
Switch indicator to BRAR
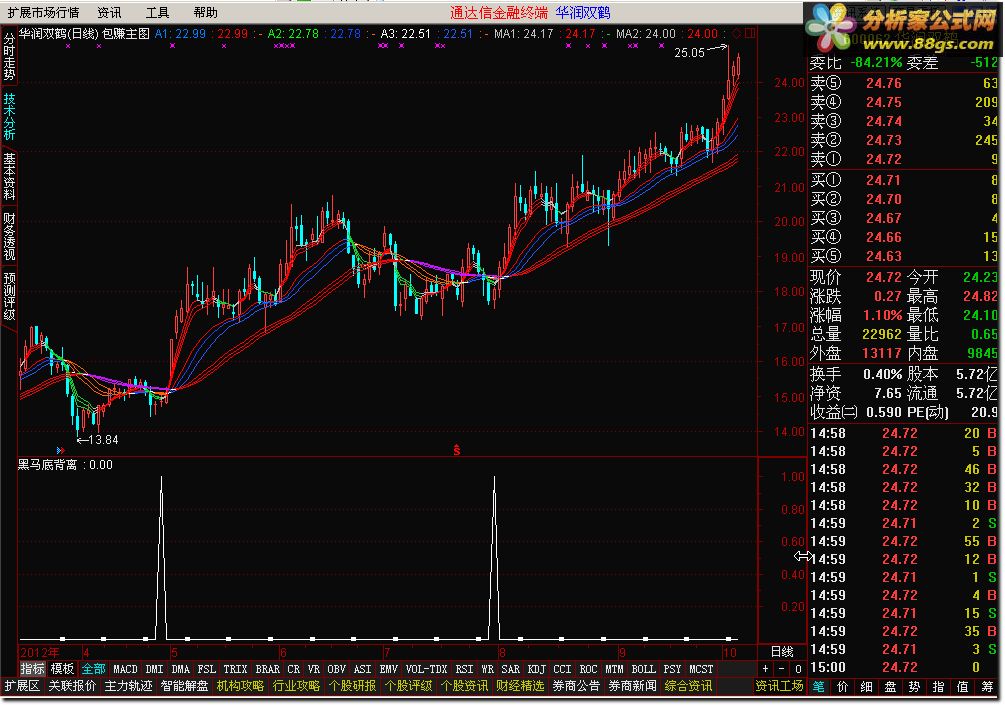(x=267, y=668)
